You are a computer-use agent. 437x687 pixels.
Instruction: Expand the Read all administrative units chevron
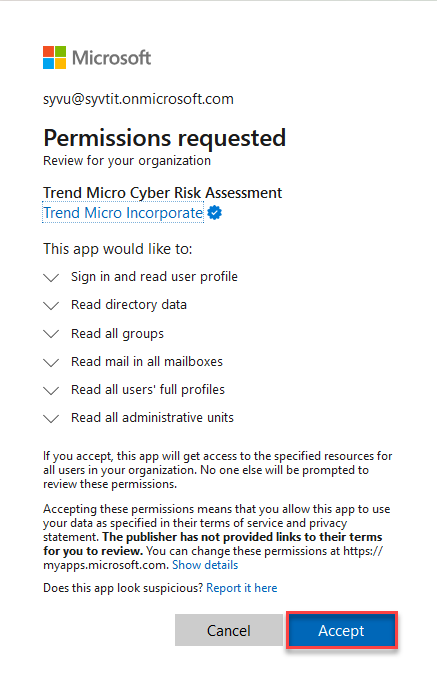point(51,419)
